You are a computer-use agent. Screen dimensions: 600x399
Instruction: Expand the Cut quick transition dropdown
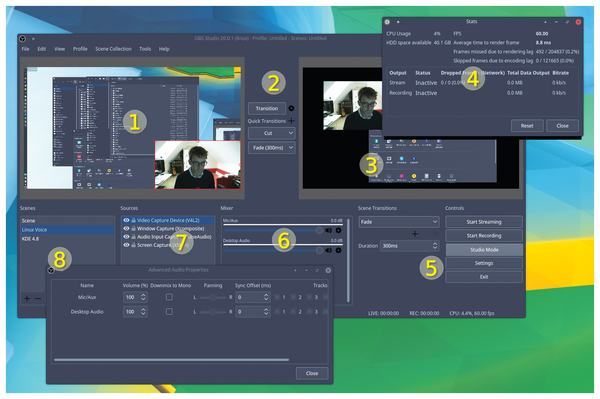(272, 133)
